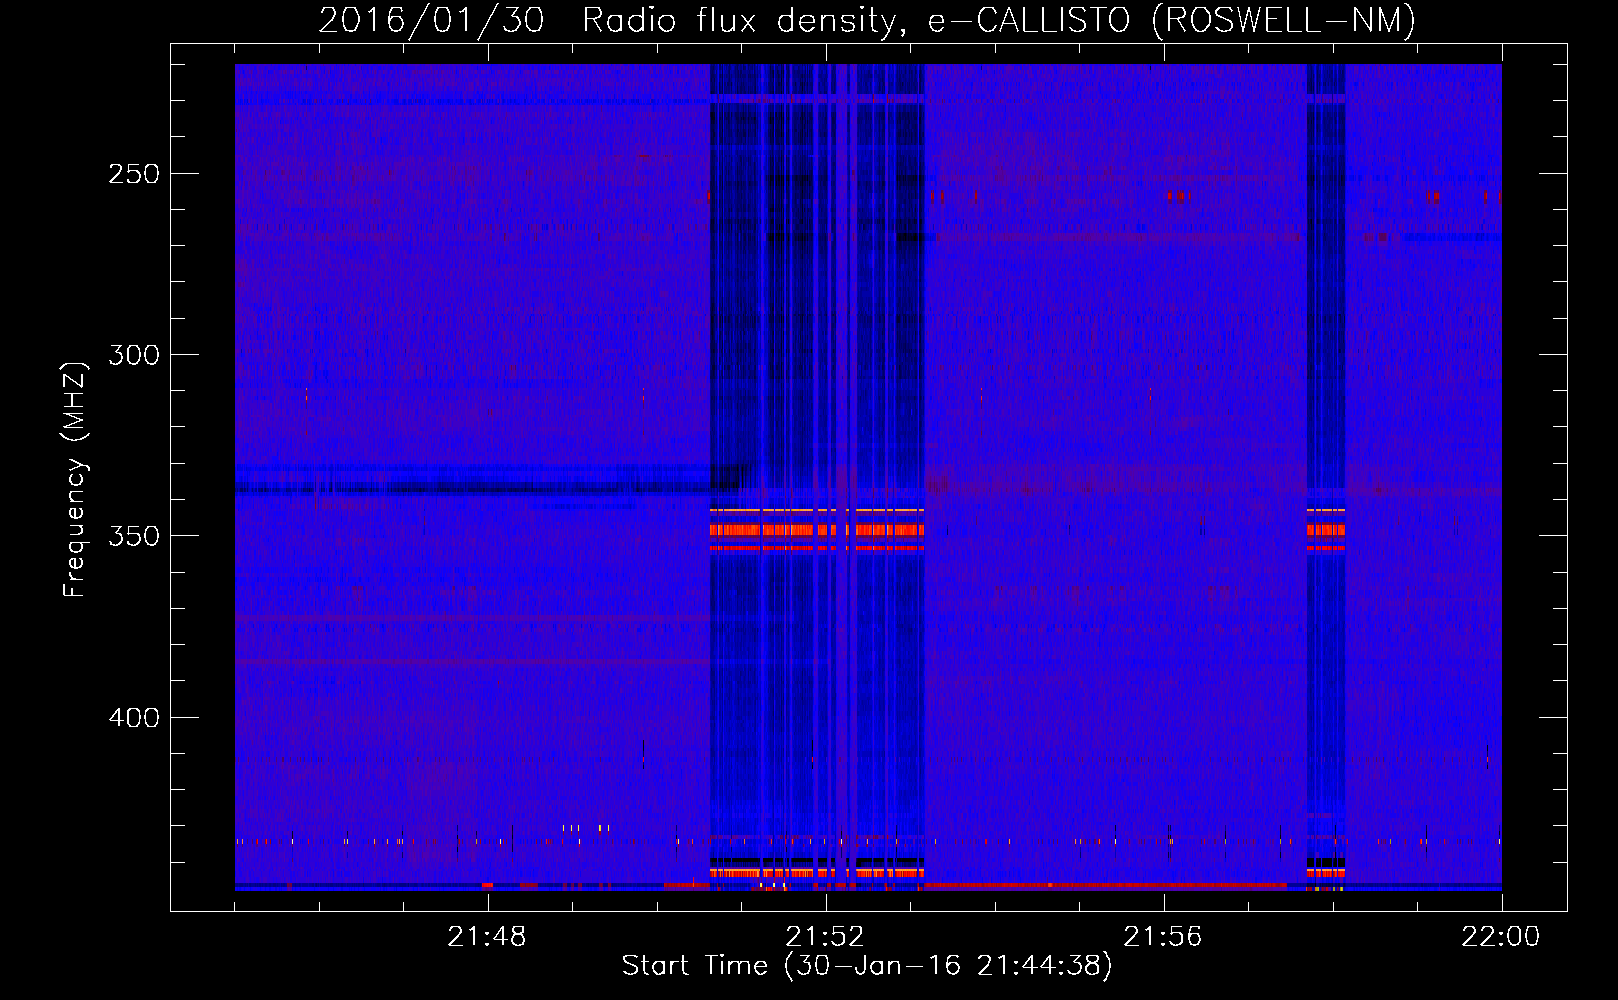1618x1000 pixels.
Task: Click the 'Frequency (MHZ)' axis label
Action: [x=75, y=480]
